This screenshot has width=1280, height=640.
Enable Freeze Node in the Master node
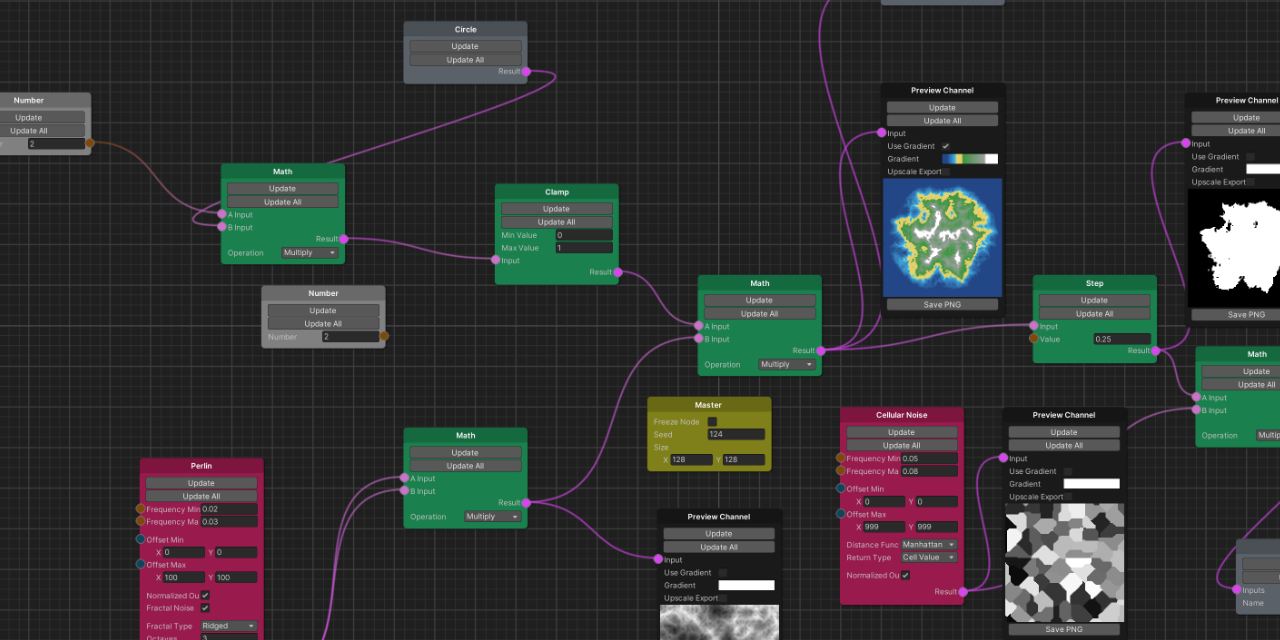[x=712, y=422]
